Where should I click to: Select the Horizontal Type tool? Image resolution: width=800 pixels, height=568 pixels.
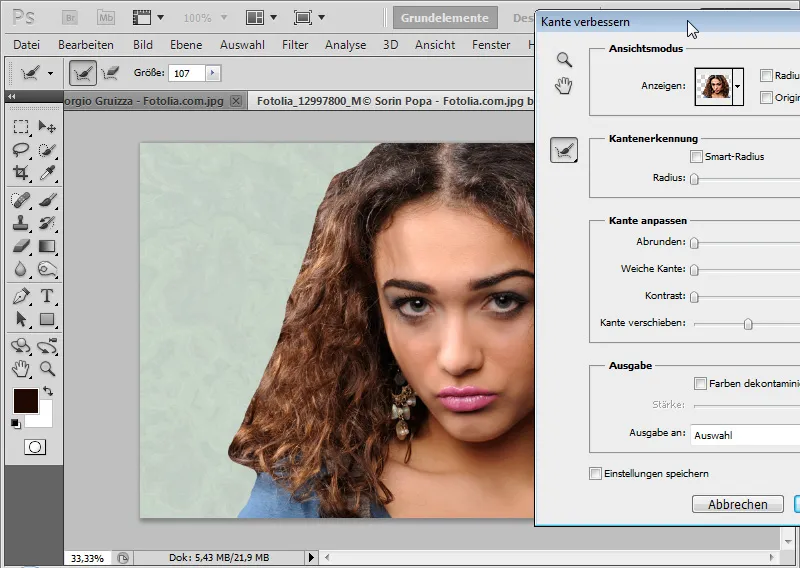47,295
